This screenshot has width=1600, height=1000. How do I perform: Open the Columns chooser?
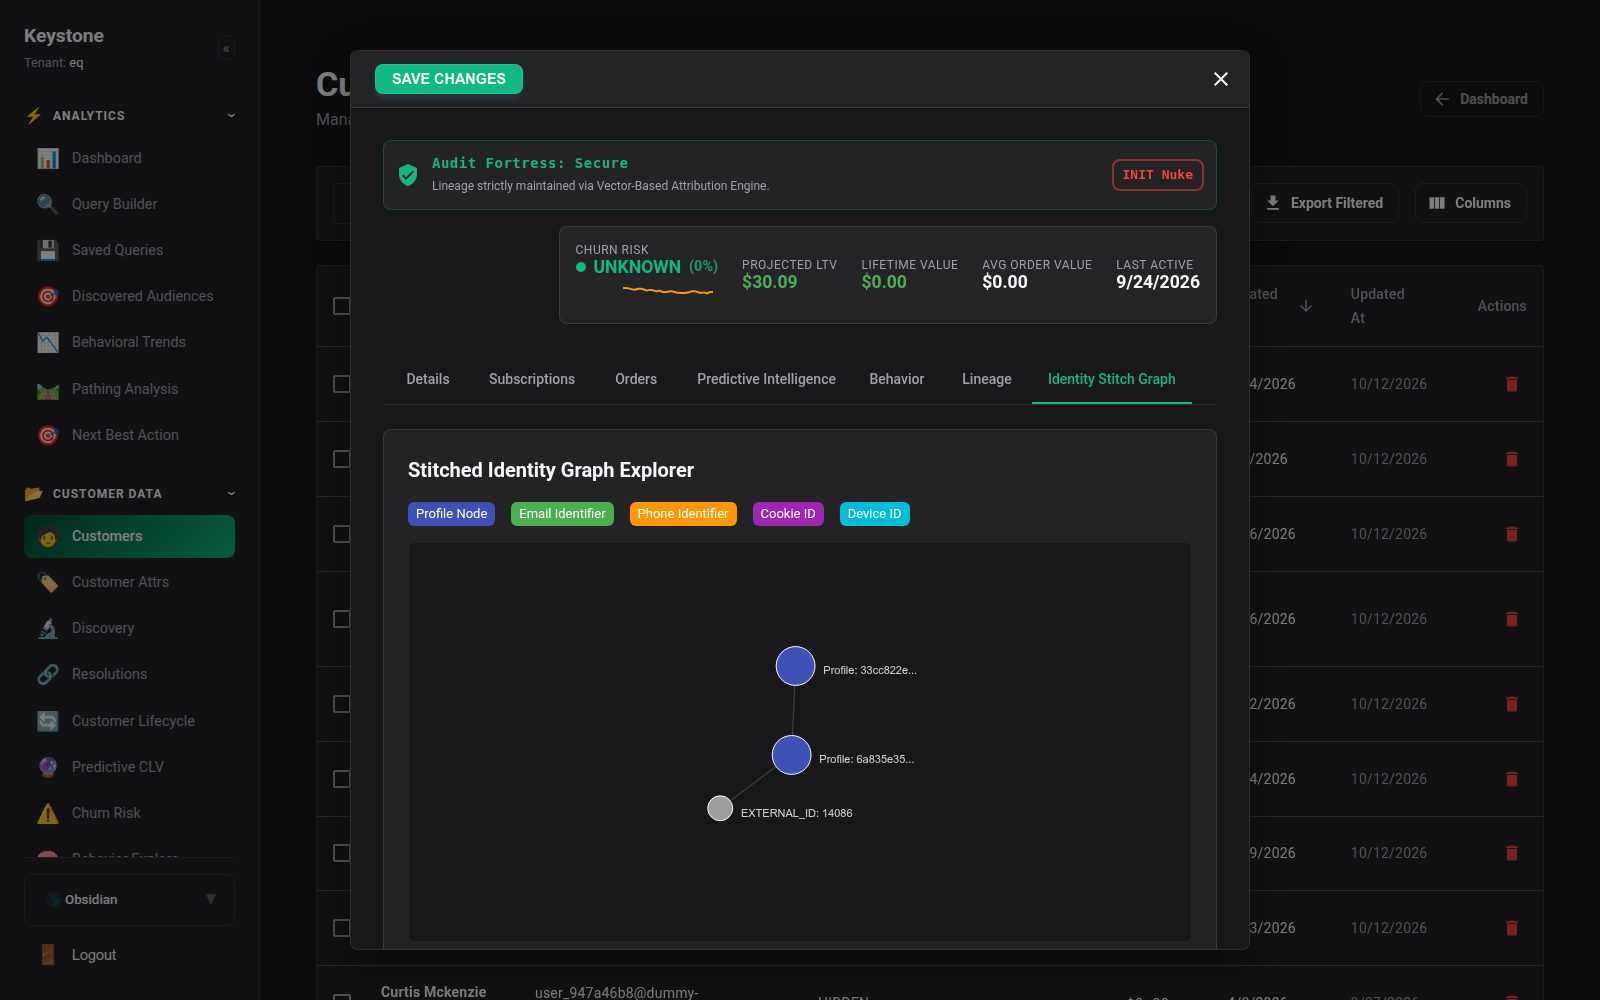(x=1470, y=203)
